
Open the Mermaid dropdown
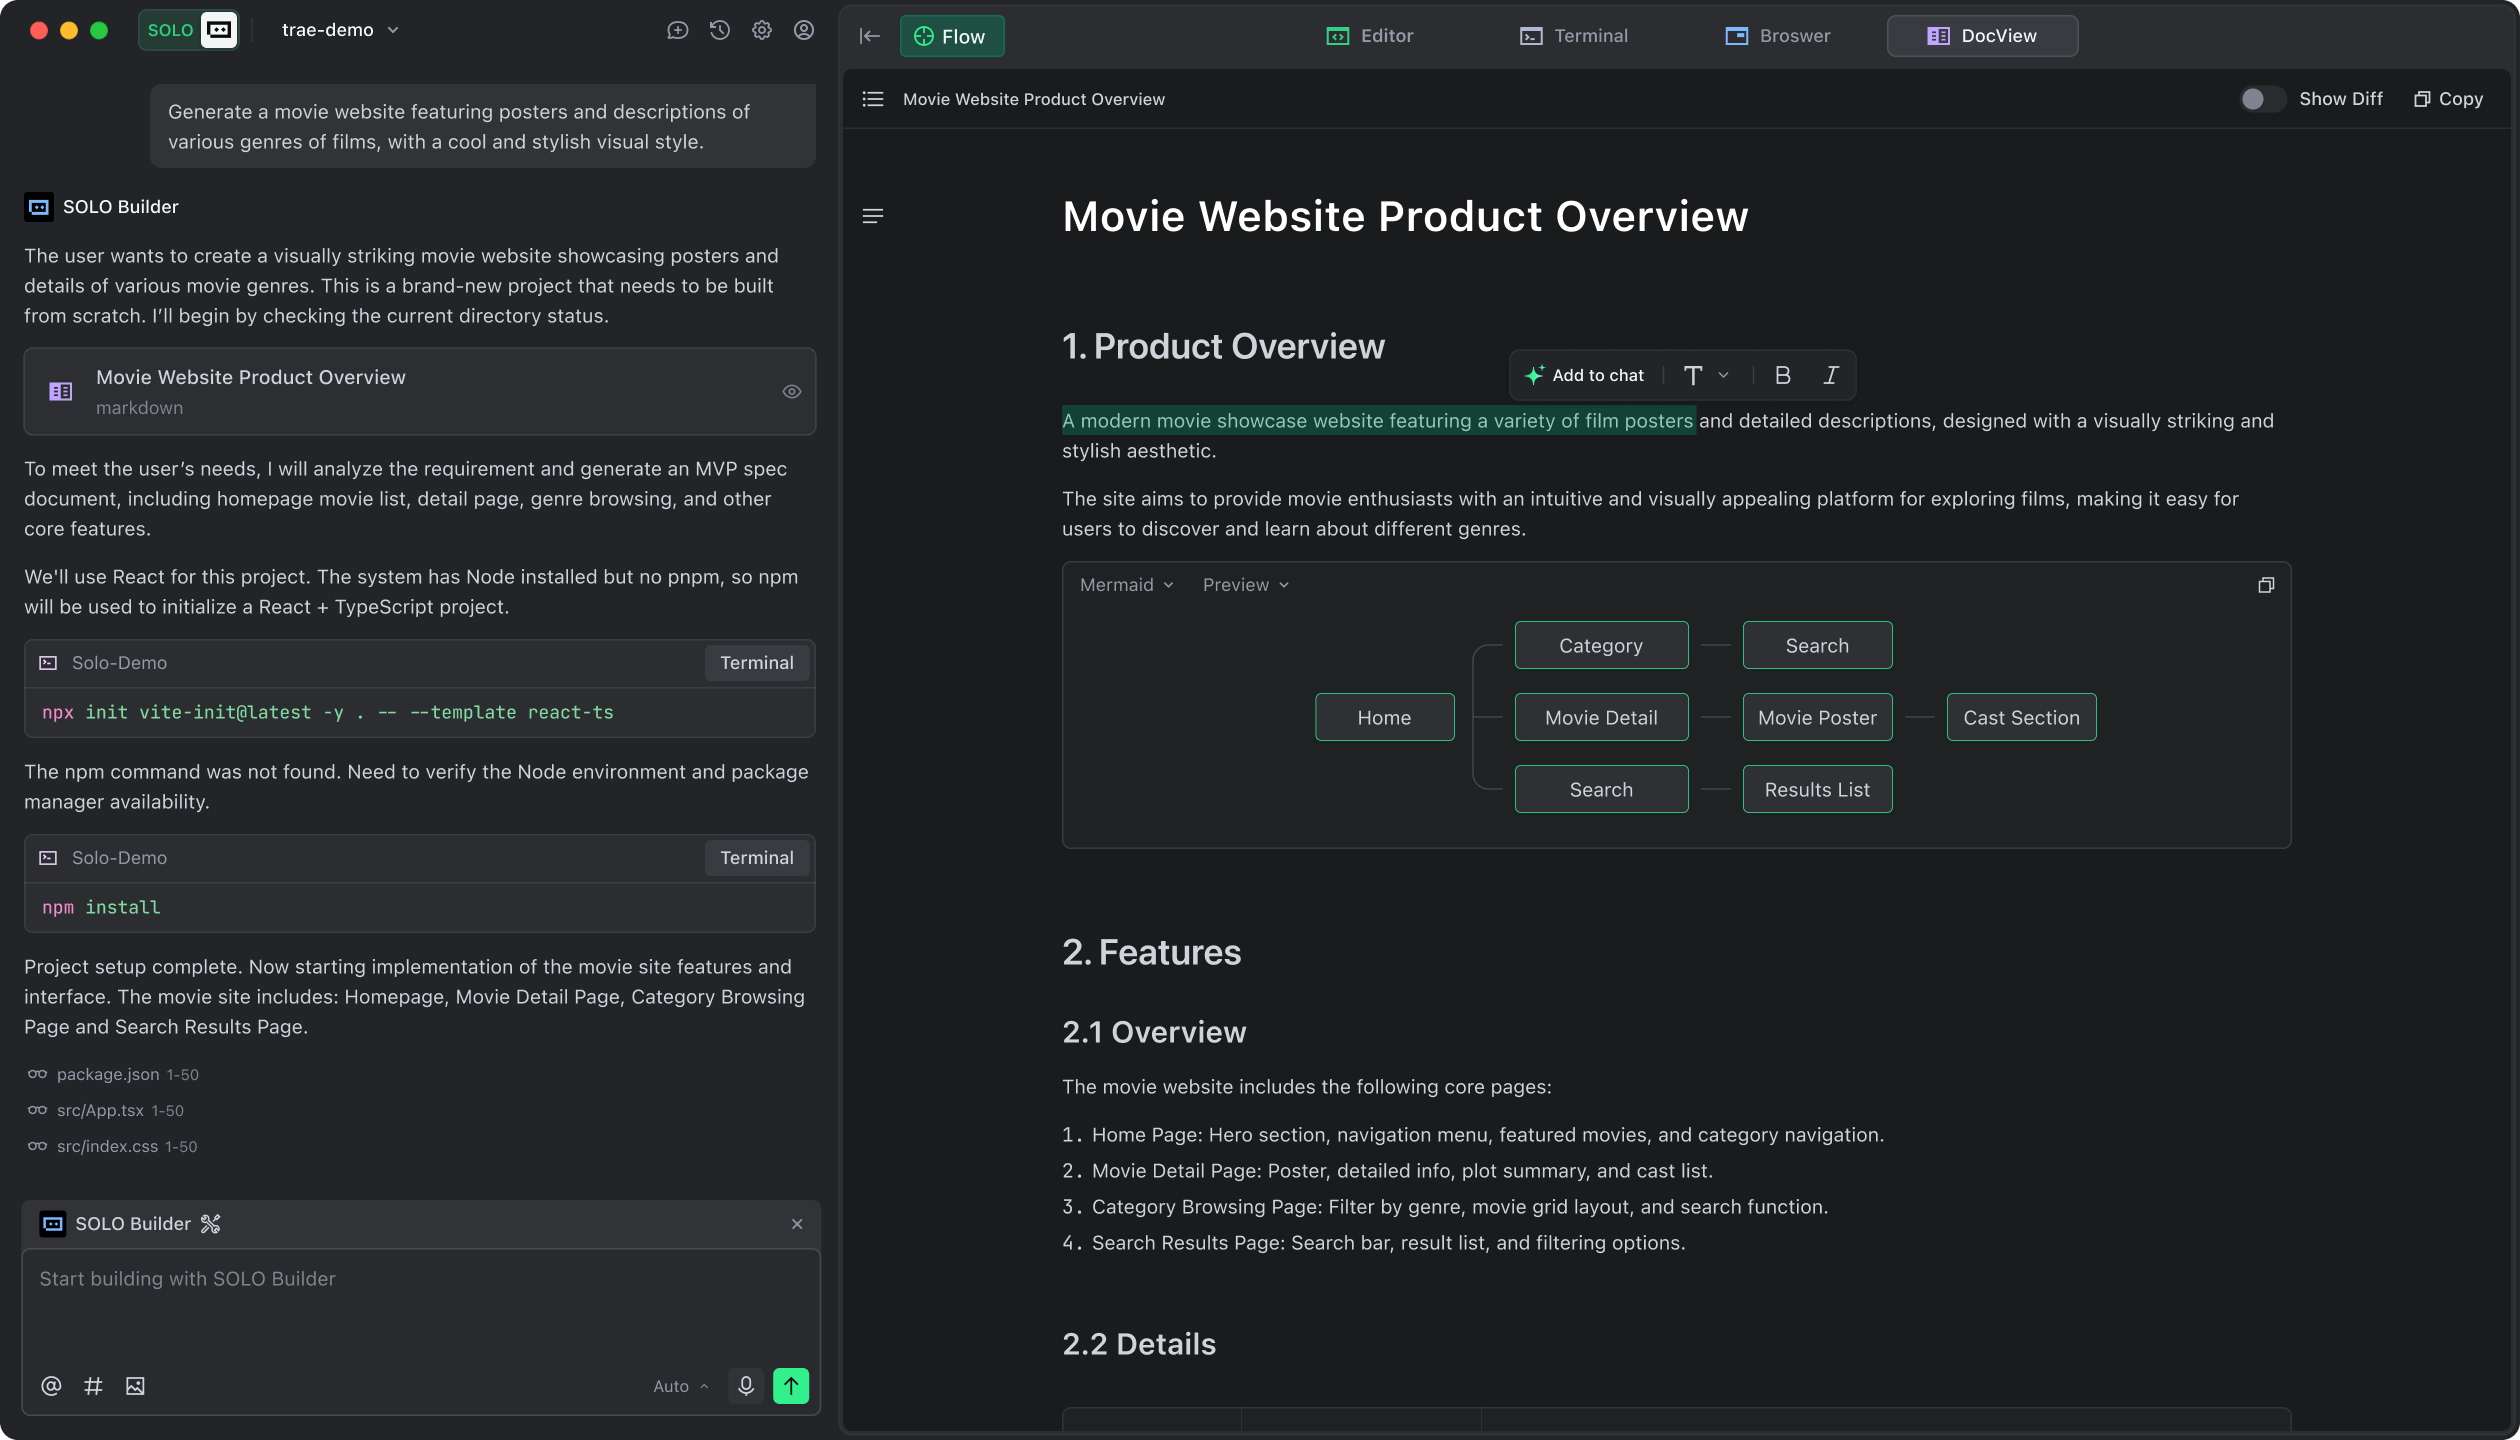pos(1125,584)
